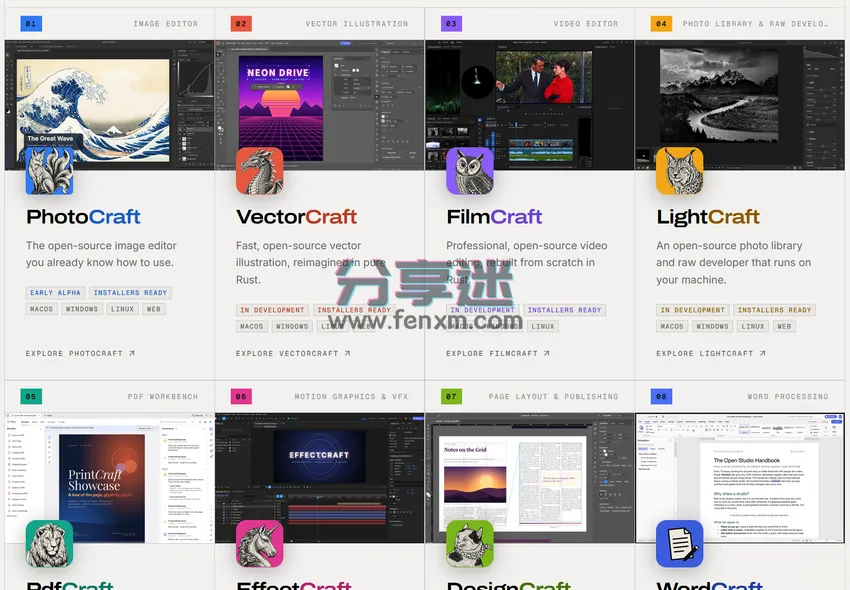Click the purple 03 number badge
The height and width of the screenshot is (590, 850).
tap(451, 24)
